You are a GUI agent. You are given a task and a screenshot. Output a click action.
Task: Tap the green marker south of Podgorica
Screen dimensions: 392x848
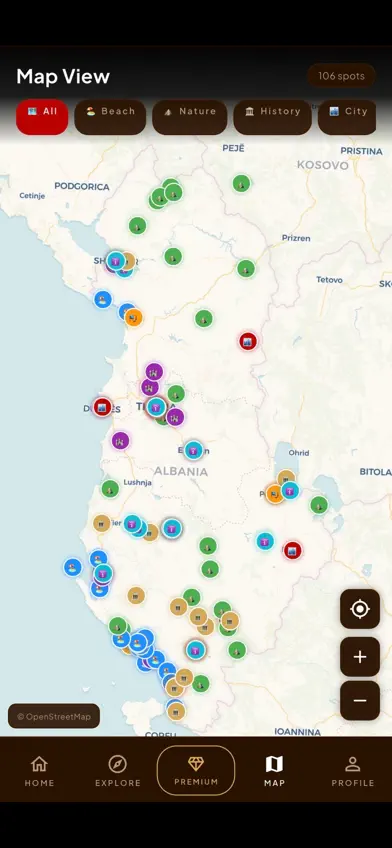coord(137,226)
